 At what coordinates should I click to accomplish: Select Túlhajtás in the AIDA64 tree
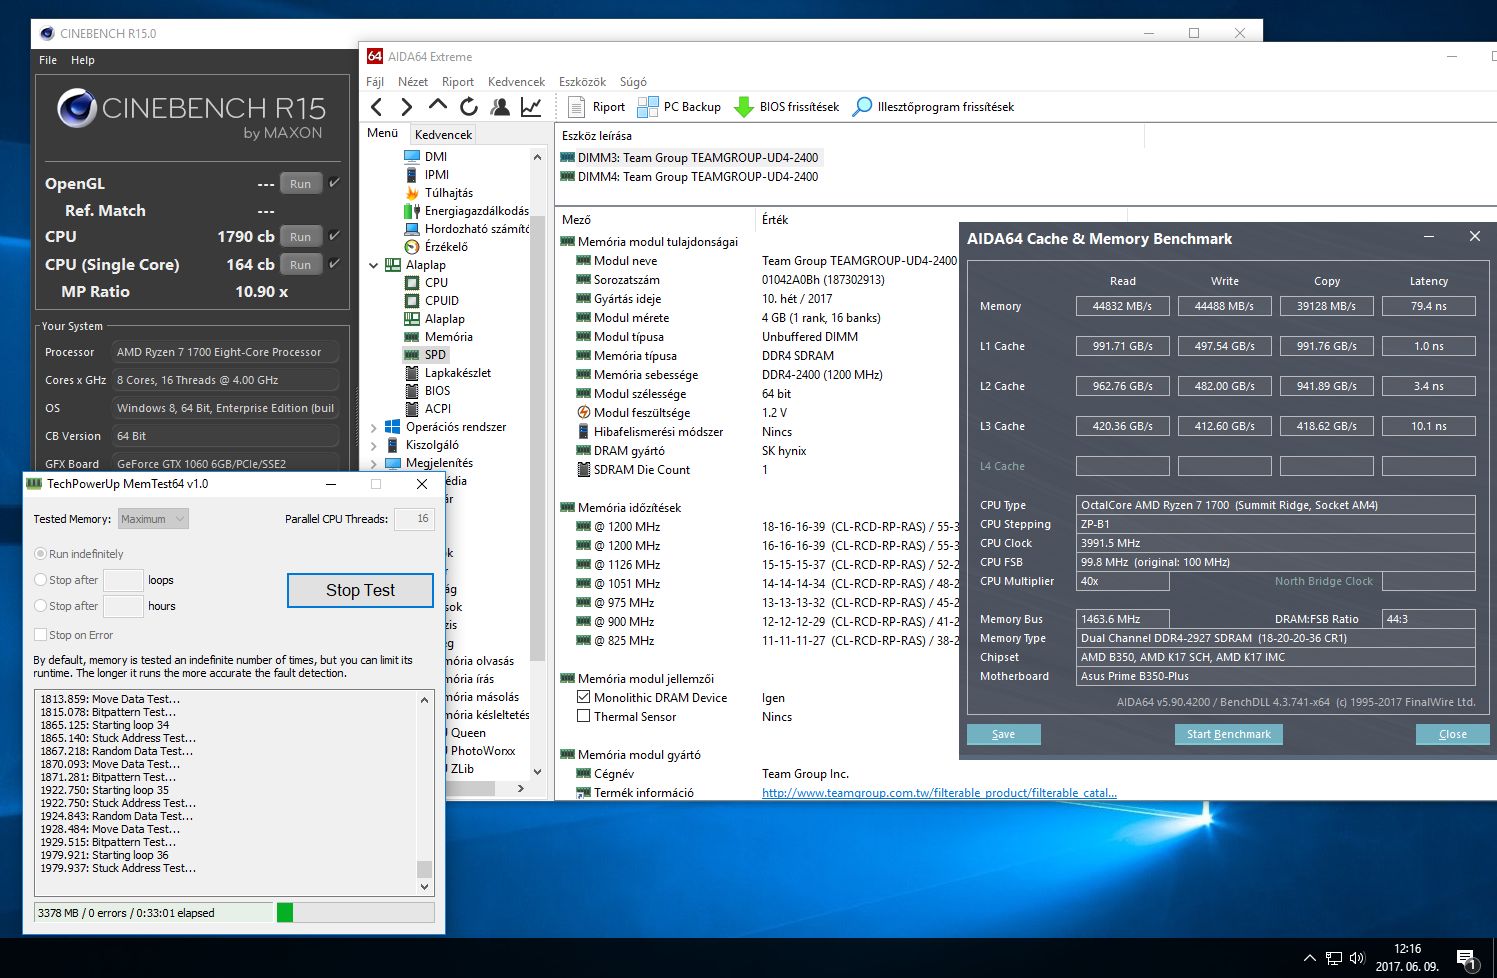439,192
